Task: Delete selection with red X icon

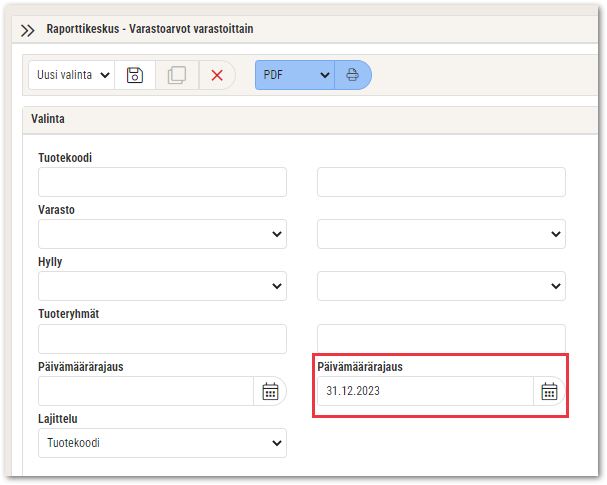Action: [x=217, y=75]
